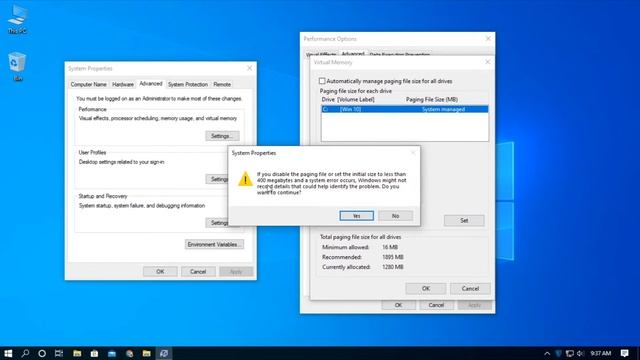Click OK in Virtual Memory window
This screenshot has width=640, height=360.
coord(426,289)
